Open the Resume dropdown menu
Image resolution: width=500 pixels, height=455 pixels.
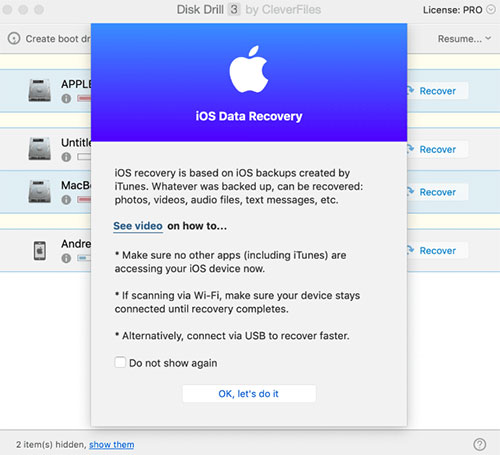point(464,39)
